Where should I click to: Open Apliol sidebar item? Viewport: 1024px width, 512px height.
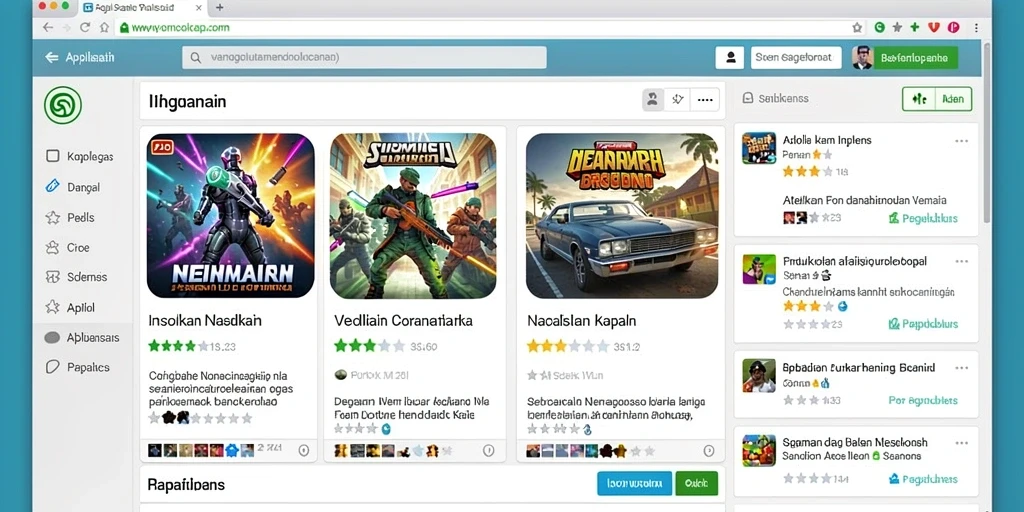(x=70, y=307)
